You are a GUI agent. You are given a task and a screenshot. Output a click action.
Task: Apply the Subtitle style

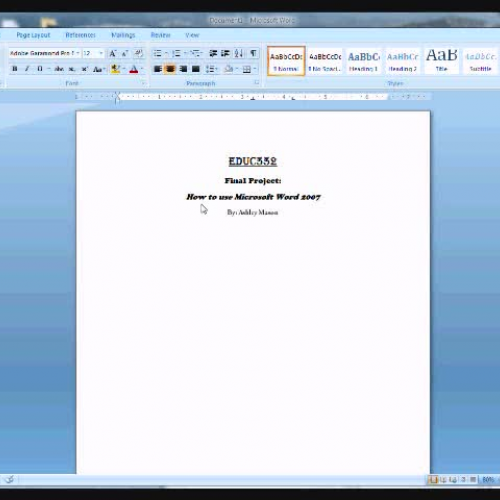point(481,61)
